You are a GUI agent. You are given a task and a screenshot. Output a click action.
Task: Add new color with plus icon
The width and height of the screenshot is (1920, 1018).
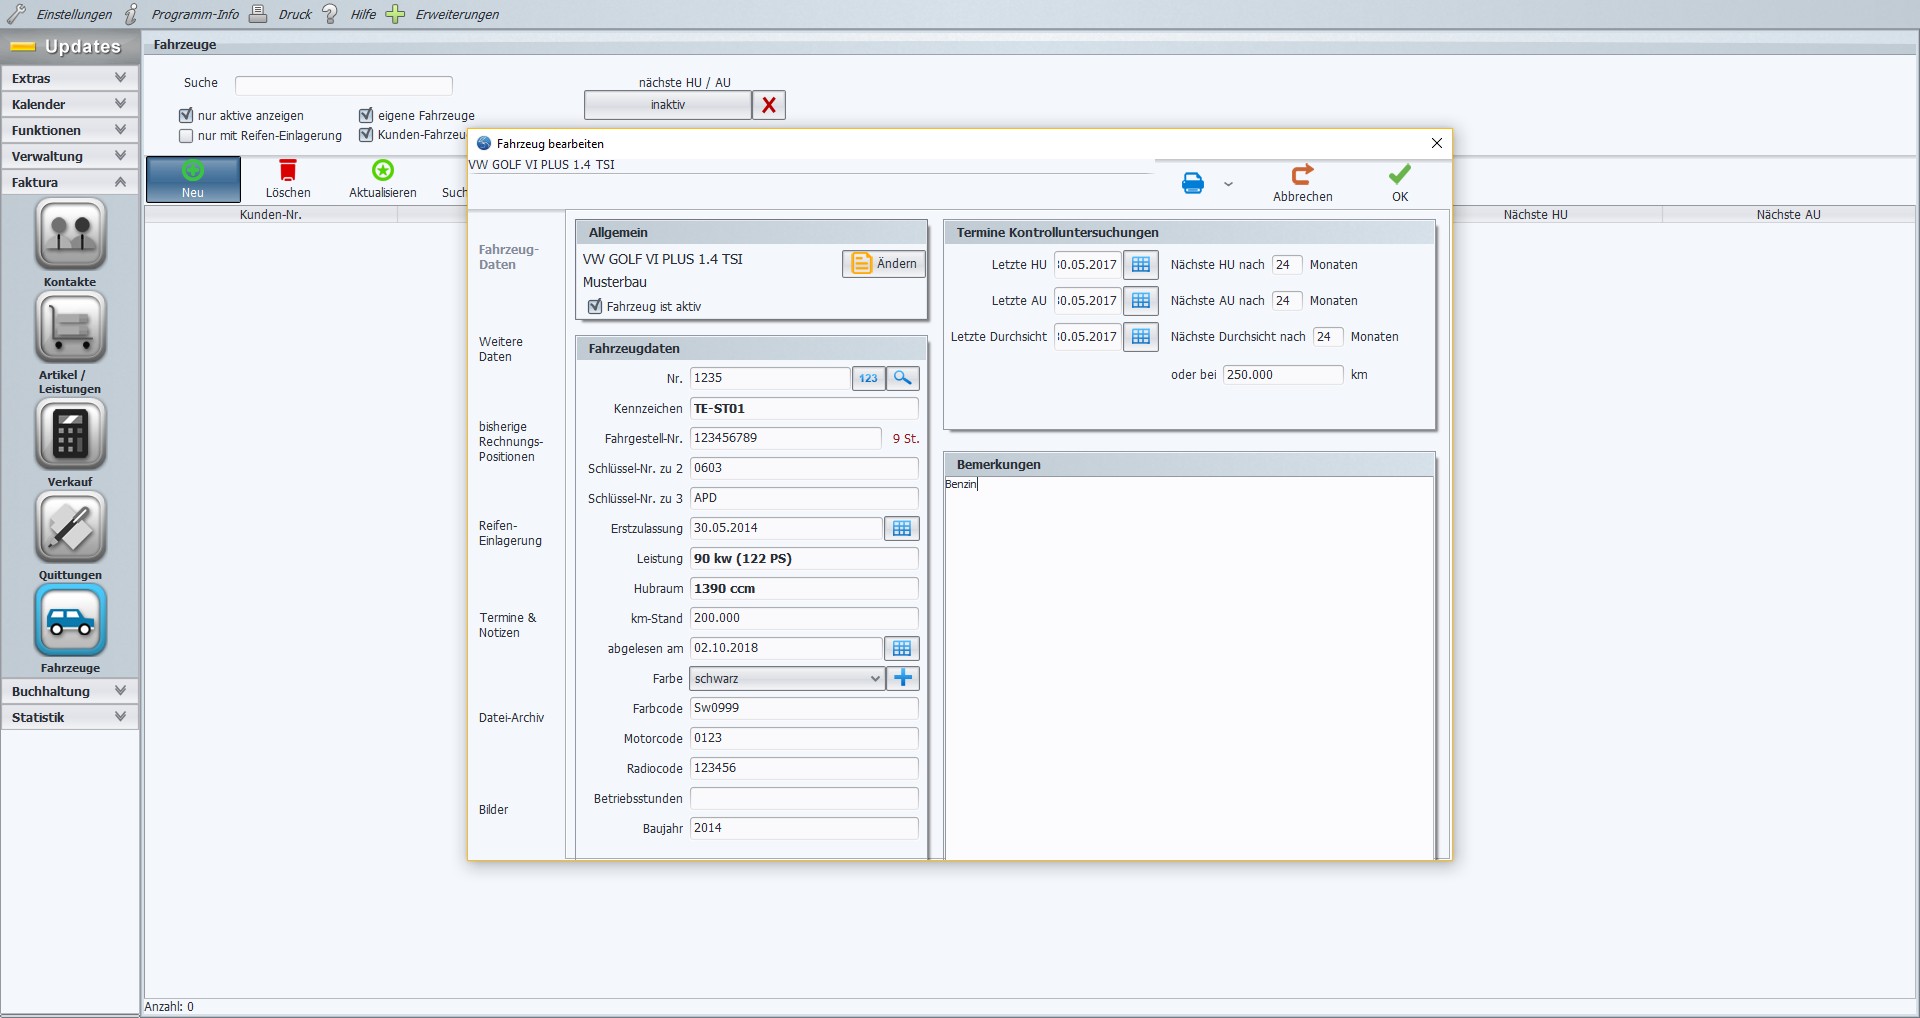903,678
